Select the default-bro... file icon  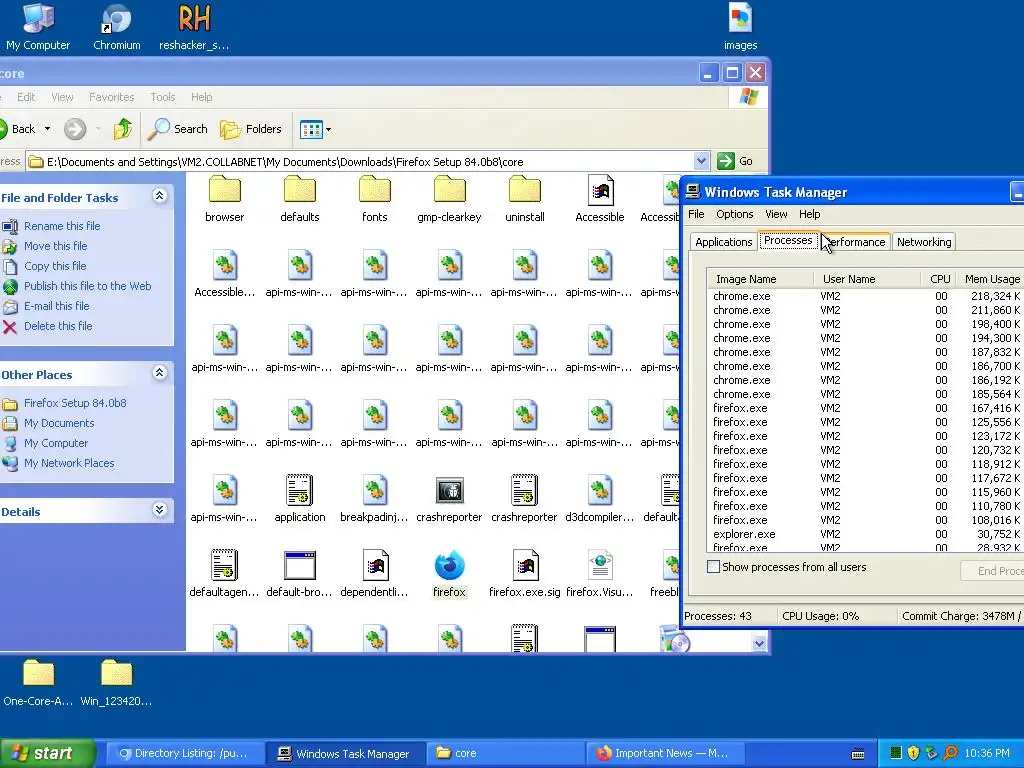(300, 575)
